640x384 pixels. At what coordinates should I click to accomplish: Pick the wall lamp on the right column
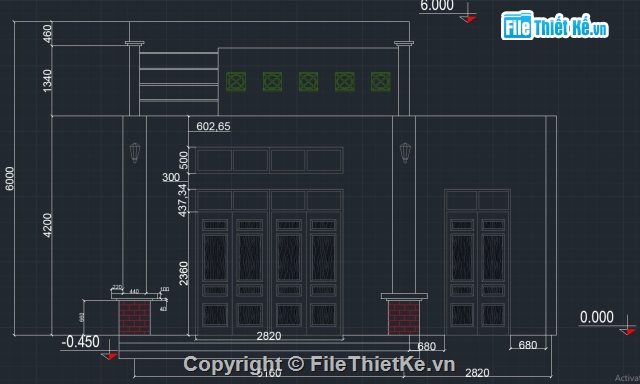(405, 153)
